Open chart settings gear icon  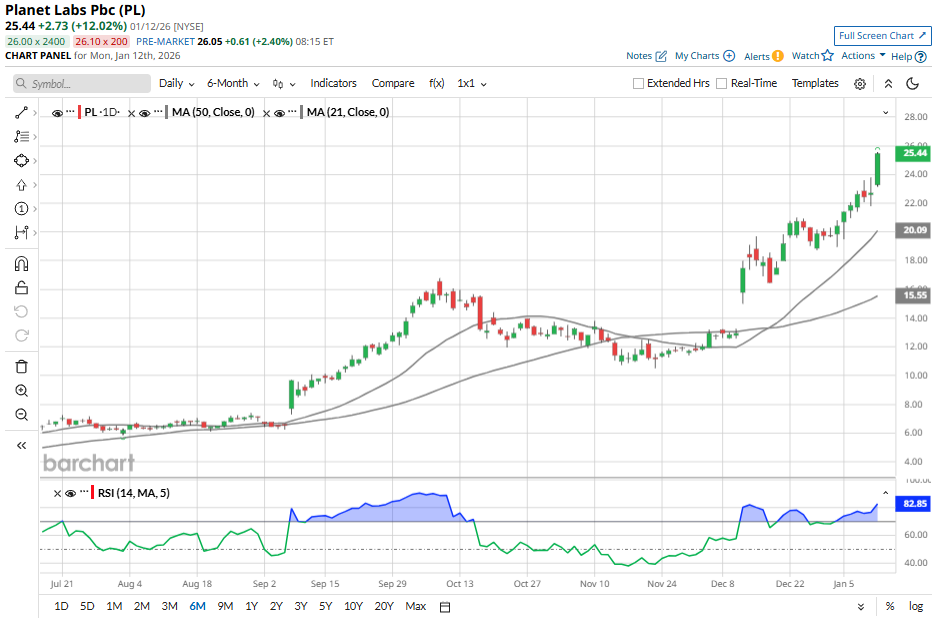click(860, 84)
